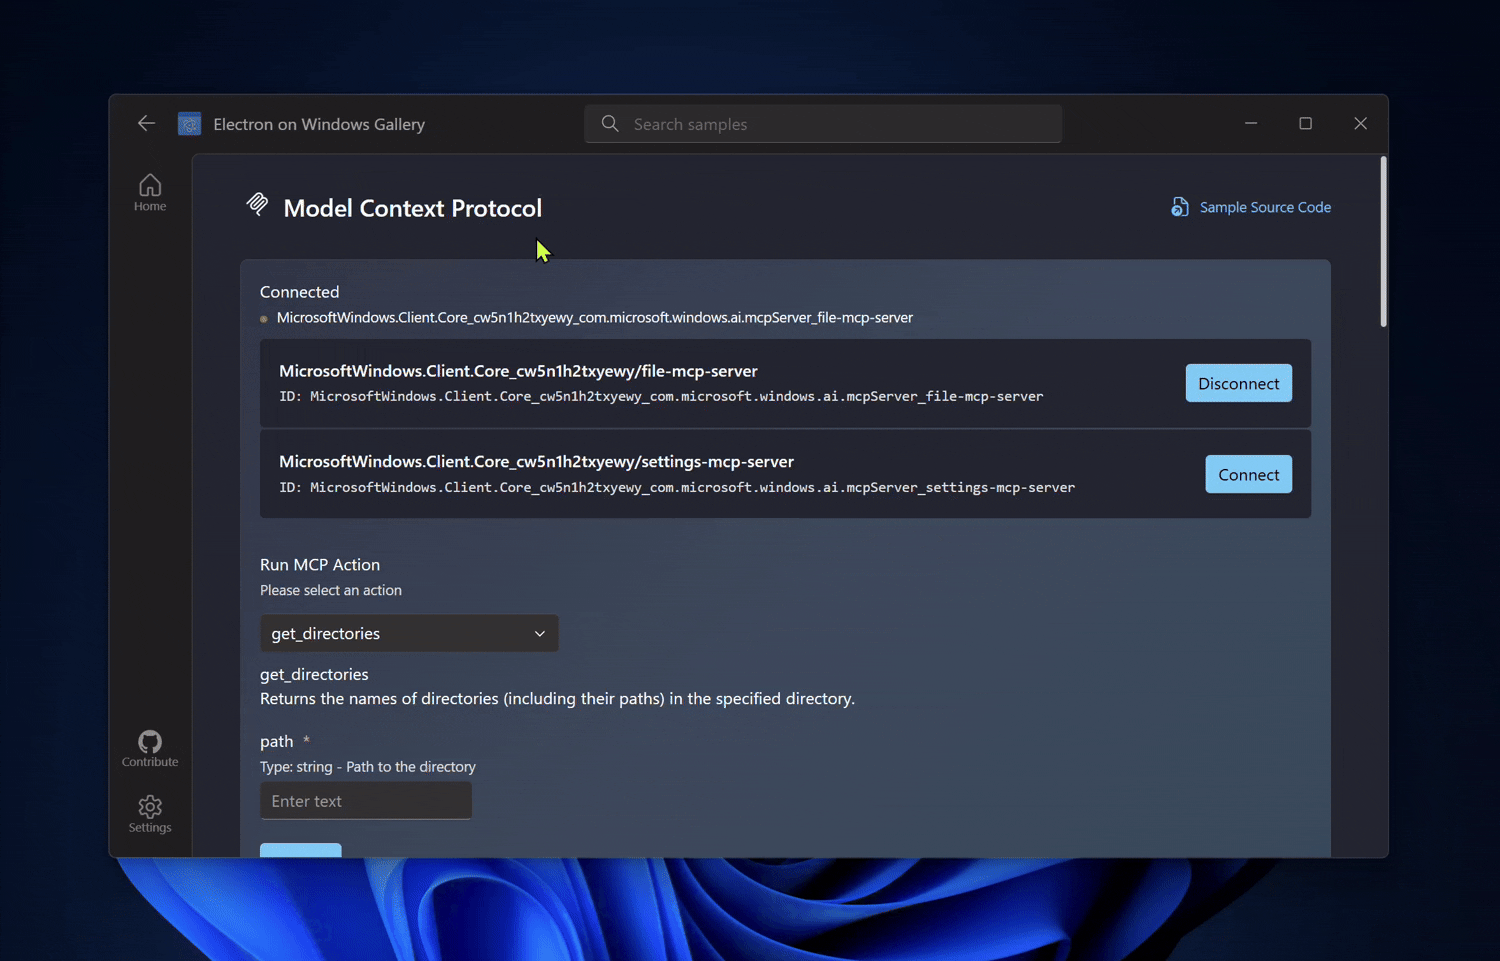Screen dimensions: 1500x961
Task: Open the Contribute GitHub icon
Action: click(150, 748)
